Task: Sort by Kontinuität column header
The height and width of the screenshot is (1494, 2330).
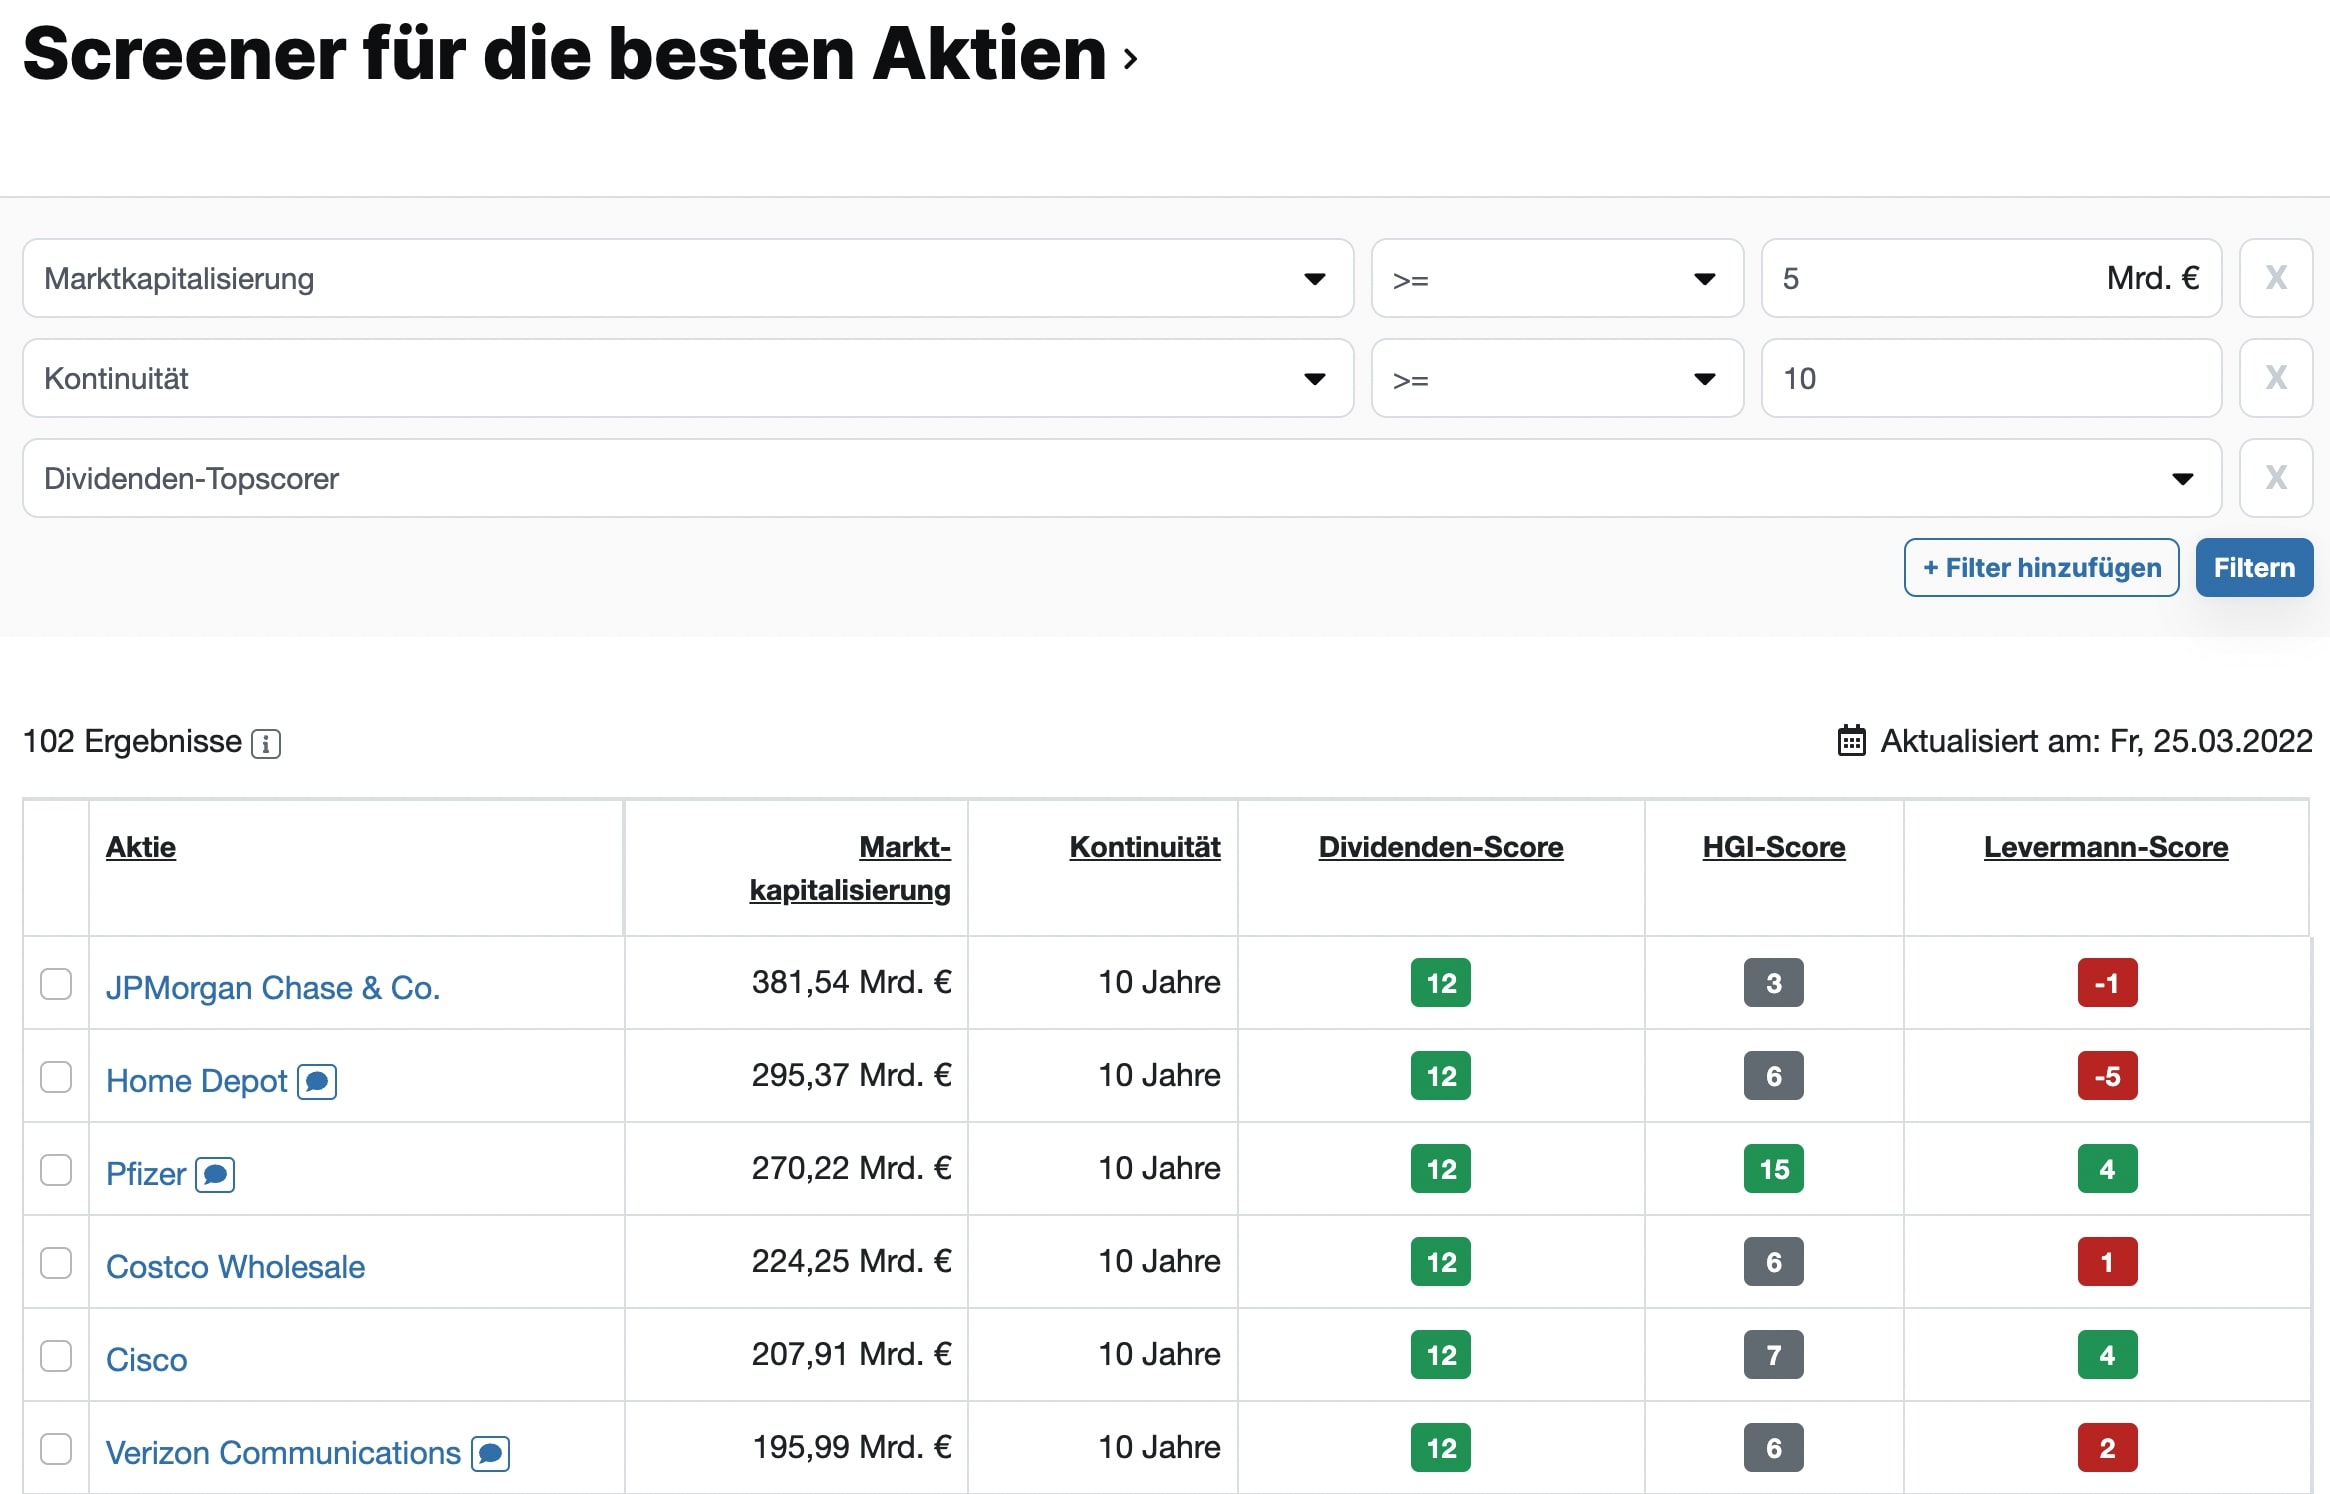Action: coord(1145,847)
